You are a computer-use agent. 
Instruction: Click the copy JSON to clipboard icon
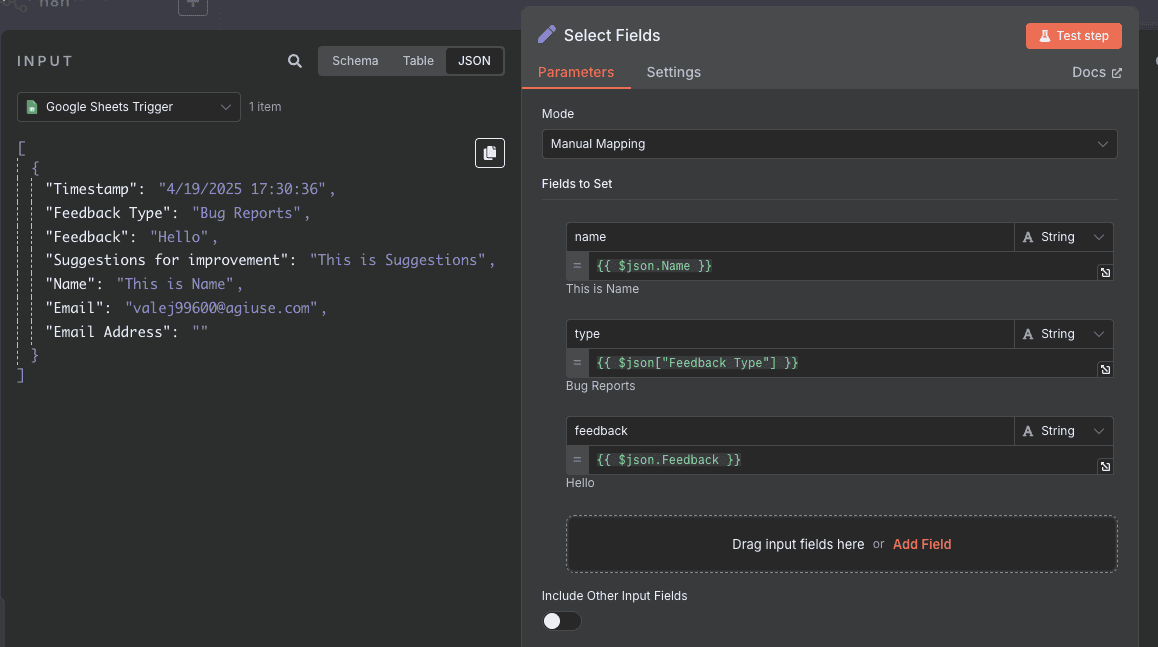(x=489, y=152)
